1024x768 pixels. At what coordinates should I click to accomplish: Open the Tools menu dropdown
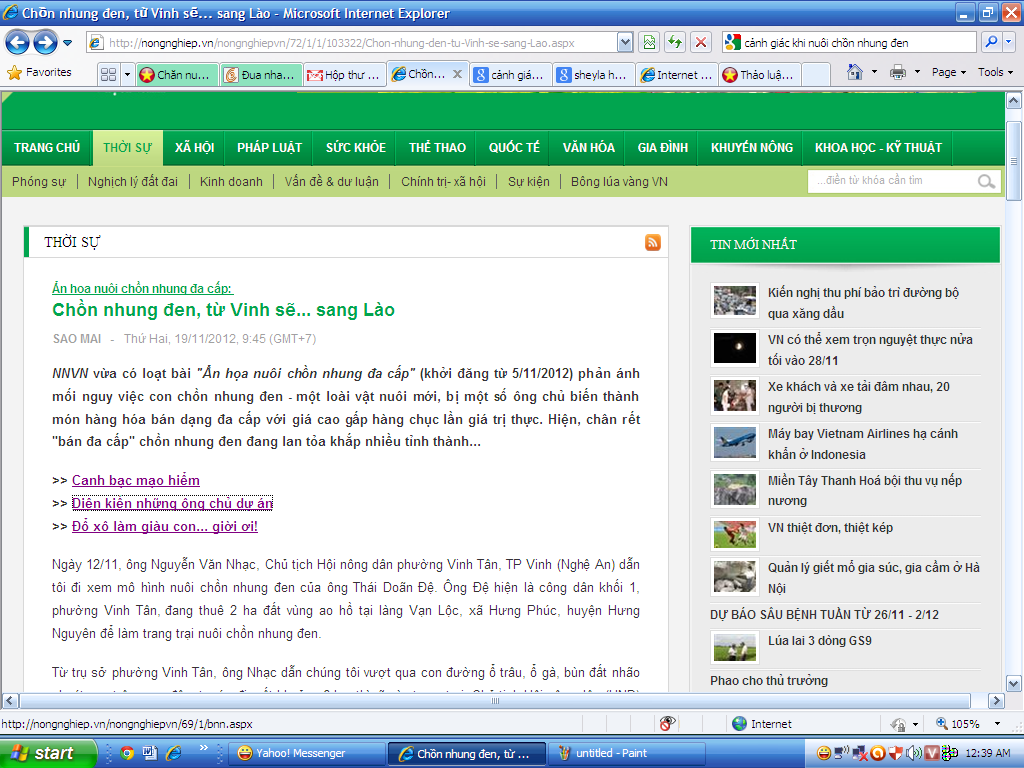(x=995, y=73)
